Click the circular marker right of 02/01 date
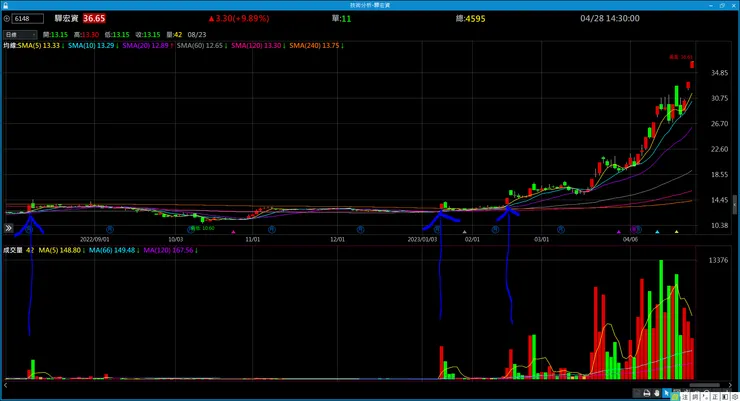The image size is (740, 401). pyautogui.click(x=495, y=229)
